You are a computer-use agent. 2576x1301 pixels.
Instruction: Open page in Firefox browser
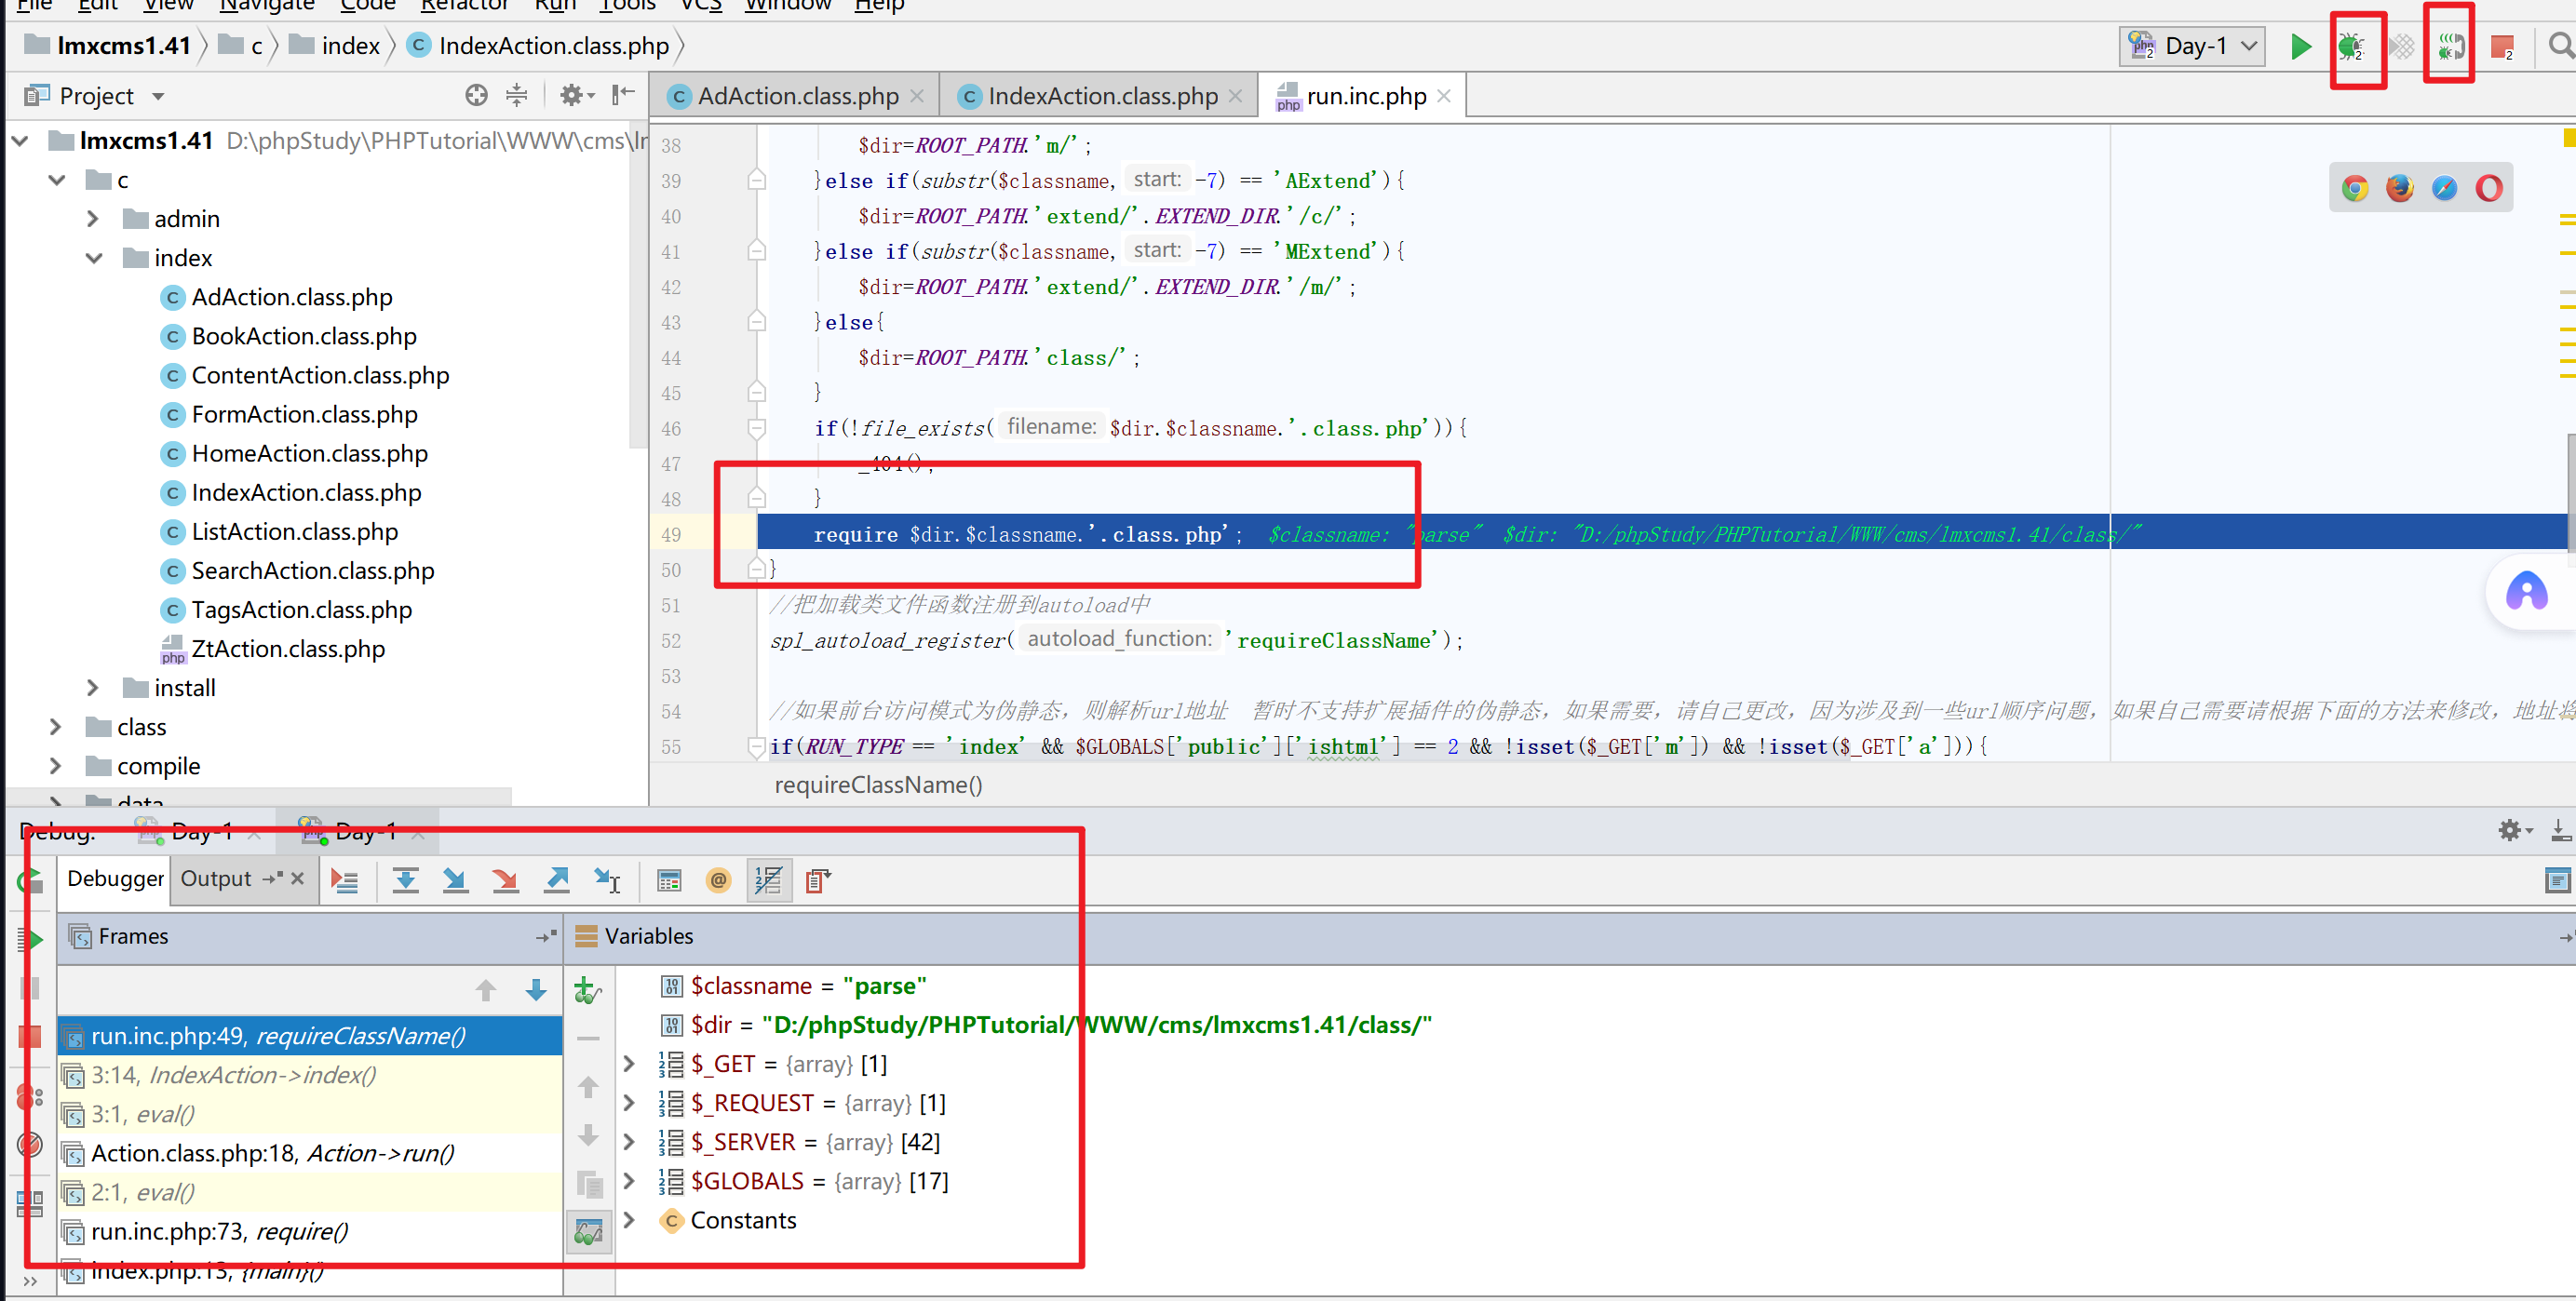tap(2399, 188)
